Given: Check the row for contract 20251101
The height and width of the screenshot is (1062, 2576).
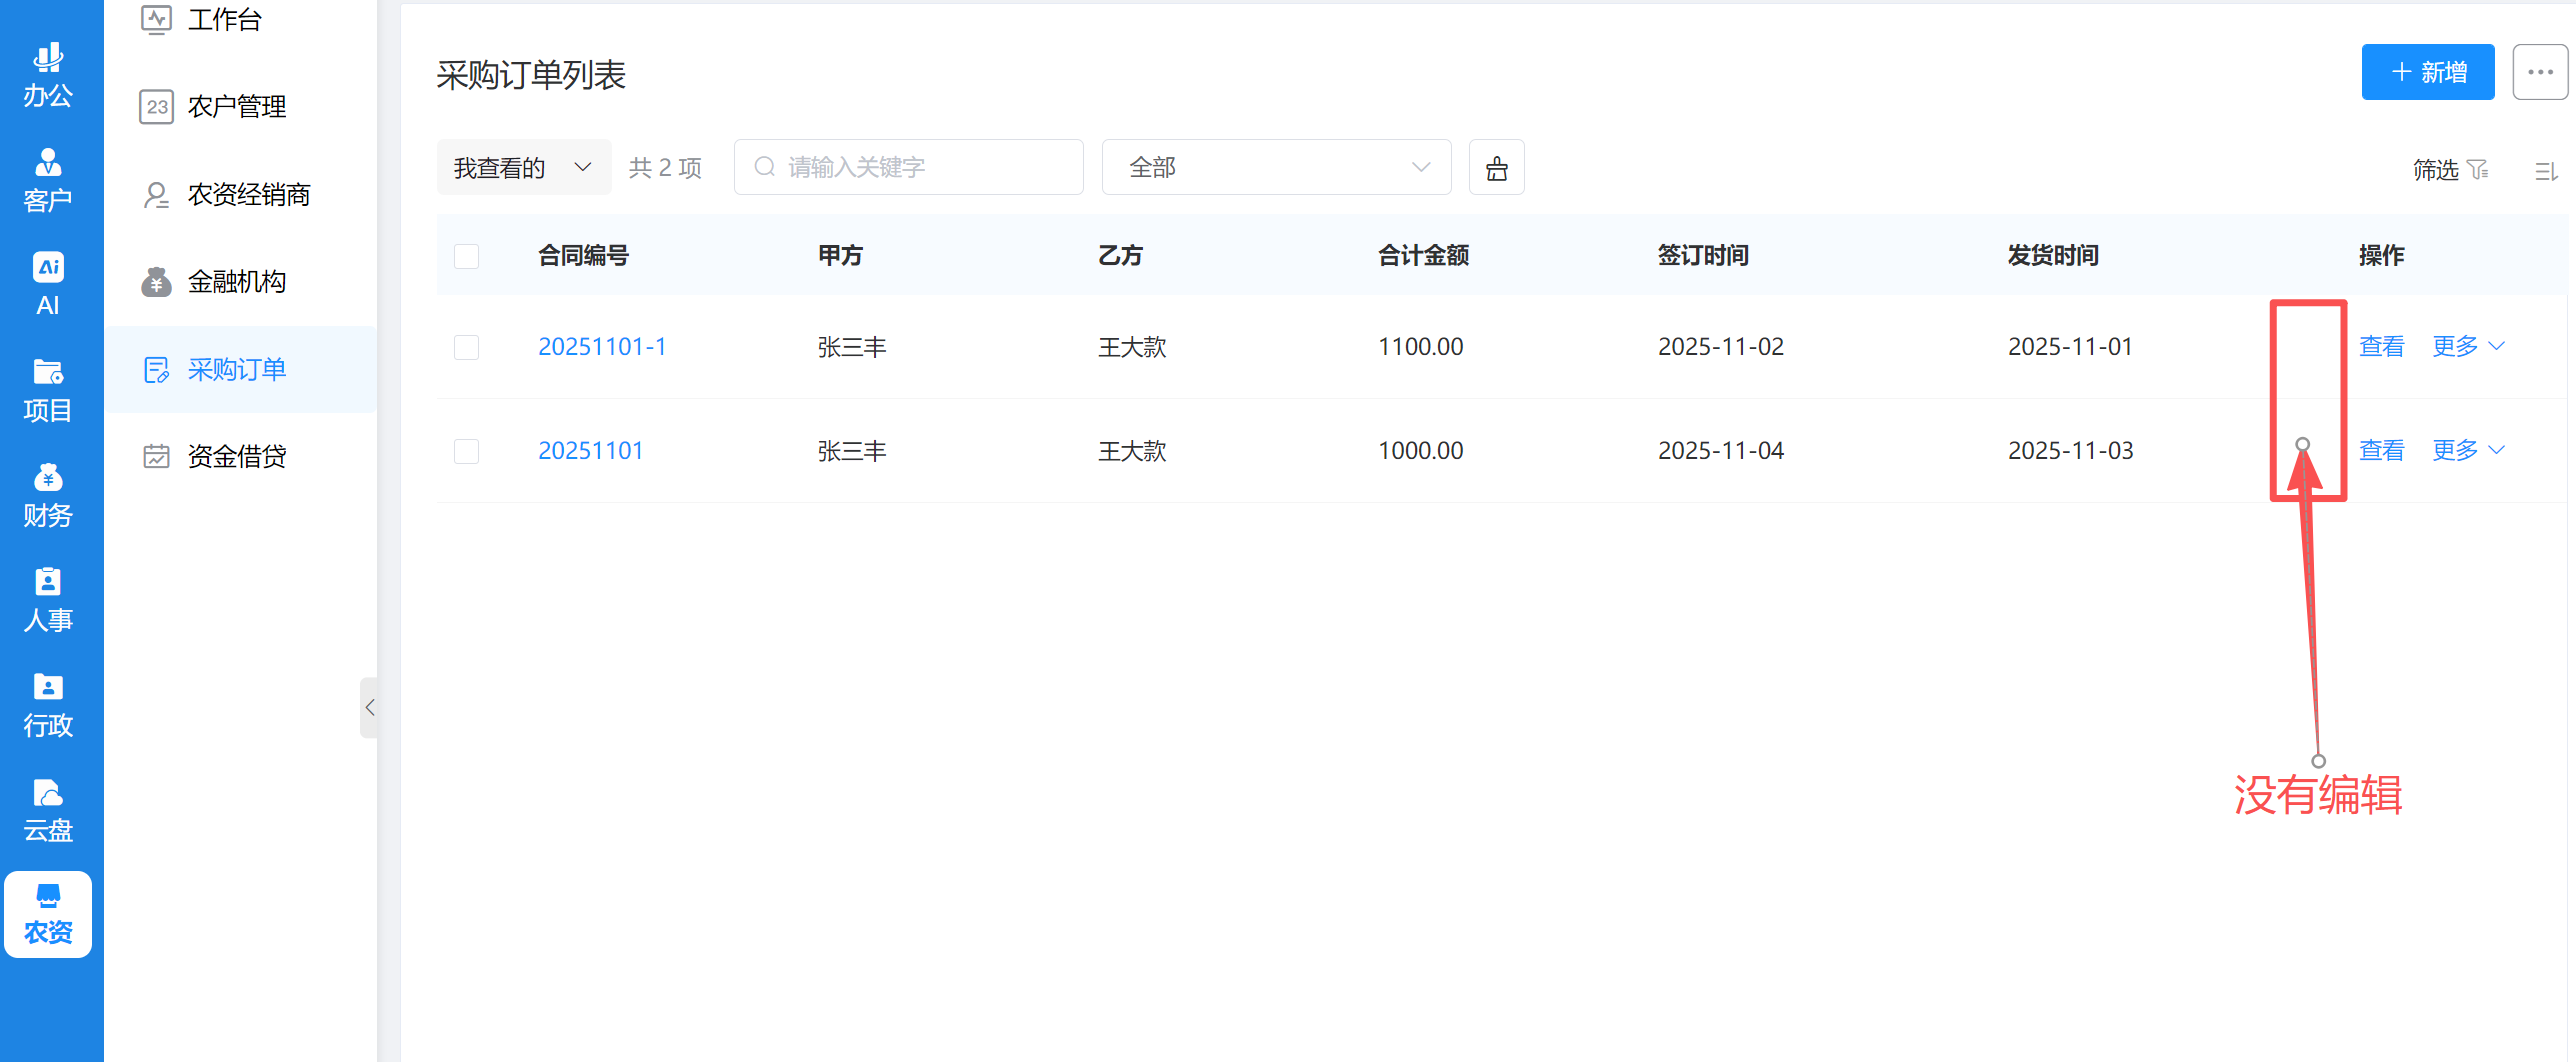Looking at the screenshot, I should tap(466, 451).
